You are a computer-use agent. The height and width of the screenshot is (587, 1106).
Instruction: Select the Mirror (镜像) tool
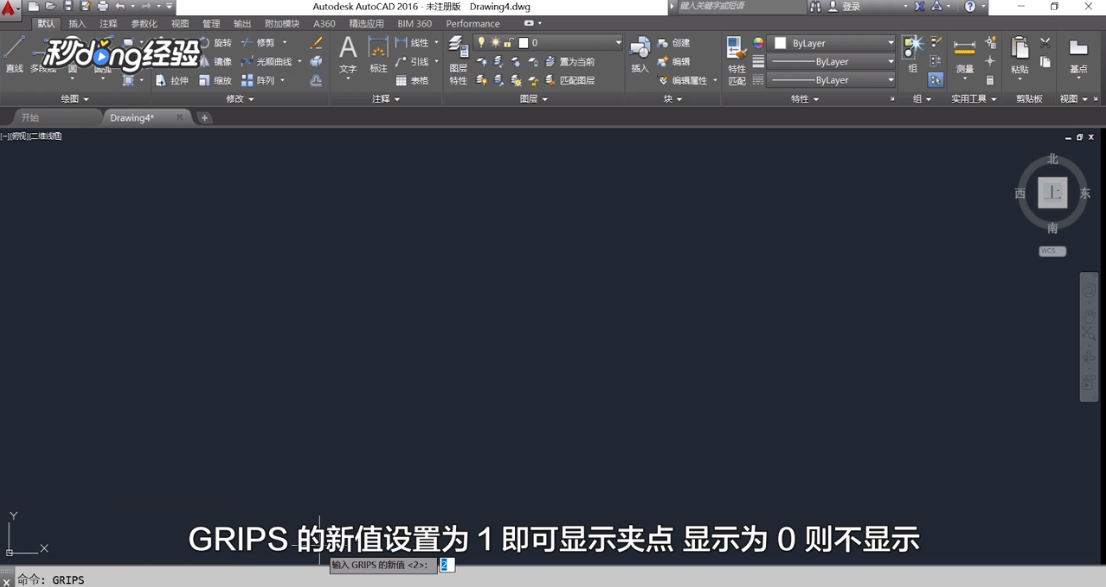pos(217,61)
